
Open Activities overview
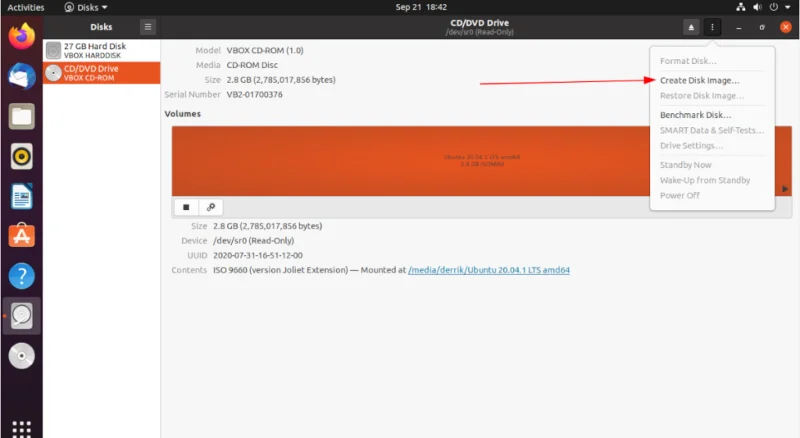(x=26, y=7)
